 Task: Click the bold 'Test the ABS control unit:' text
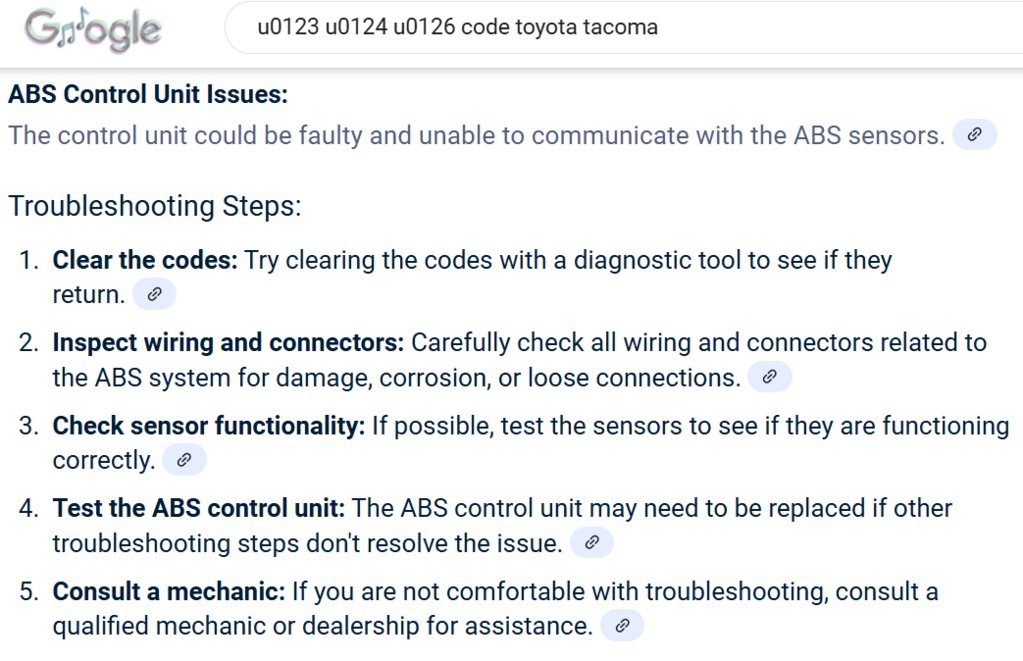198,508
